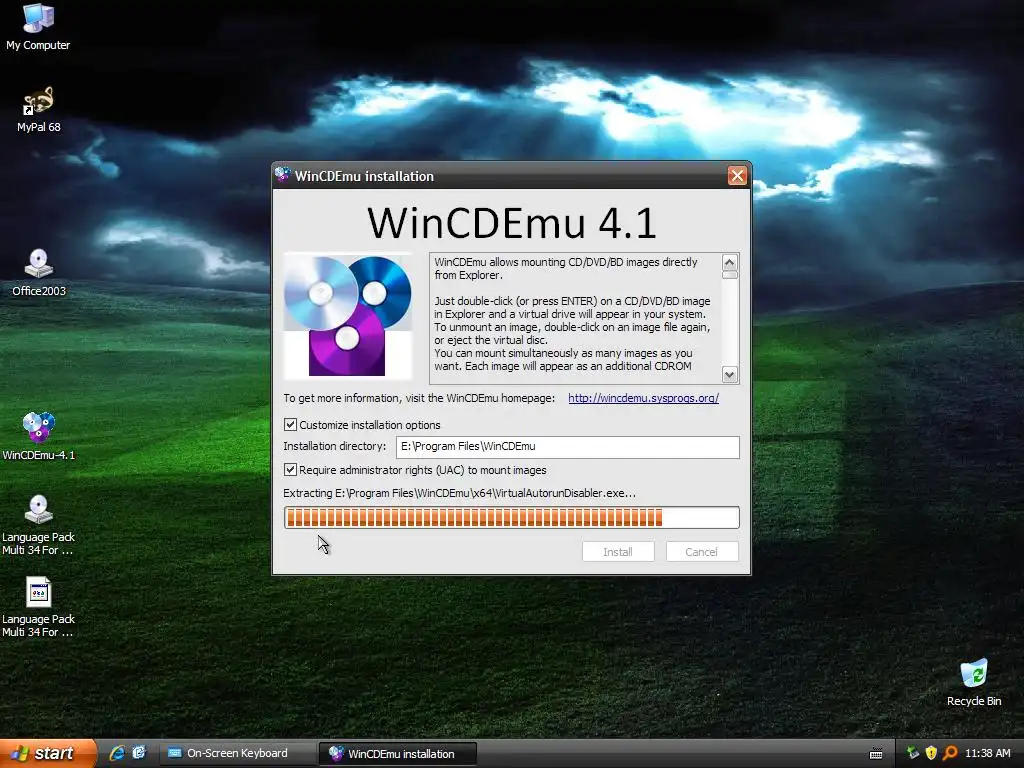
Task: Click the keyboard icon in the taskbar
Action: 876,754
